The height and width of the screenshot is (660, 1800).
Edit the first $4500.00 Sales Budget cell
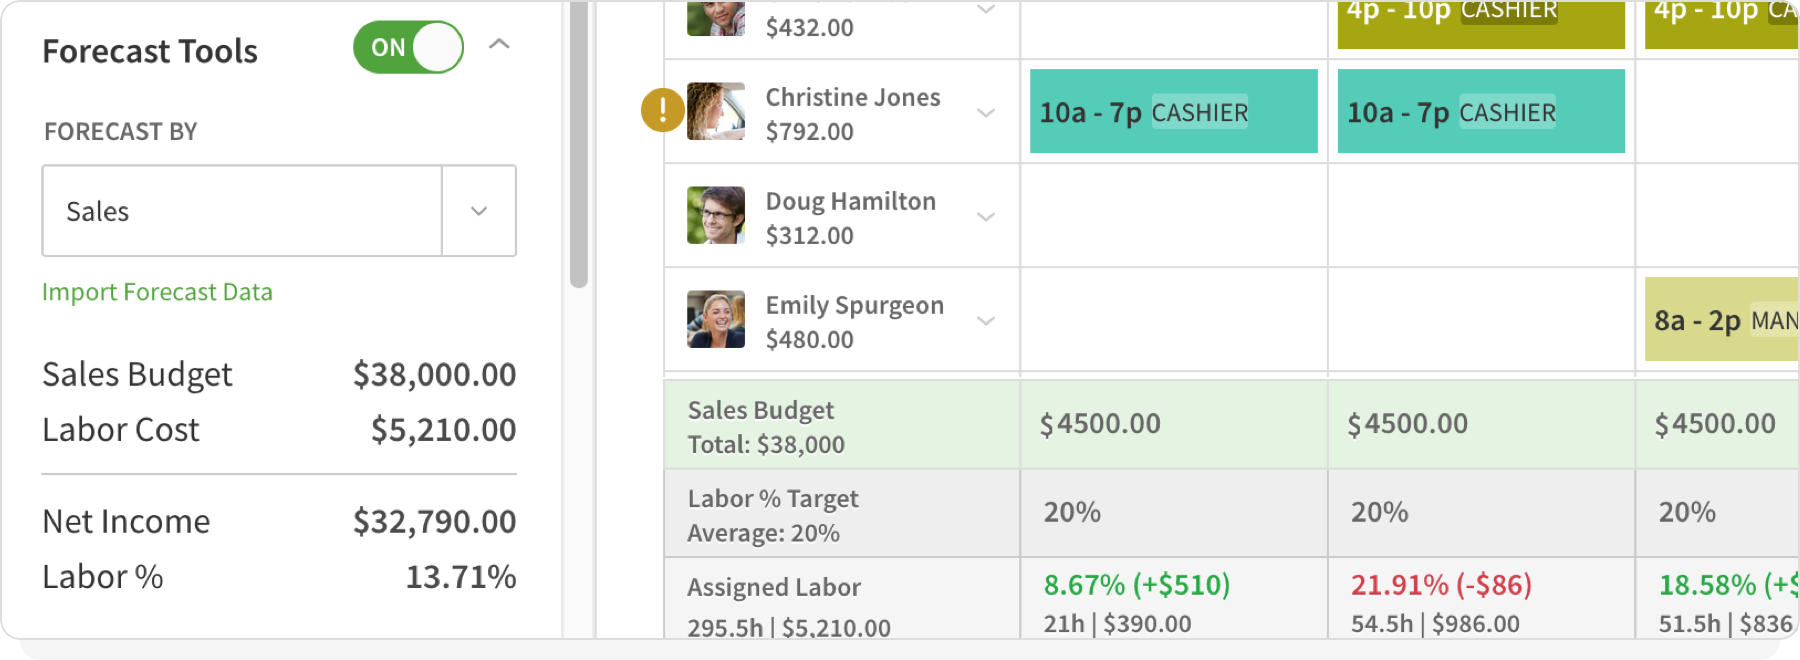click(x=1101, y=423)
